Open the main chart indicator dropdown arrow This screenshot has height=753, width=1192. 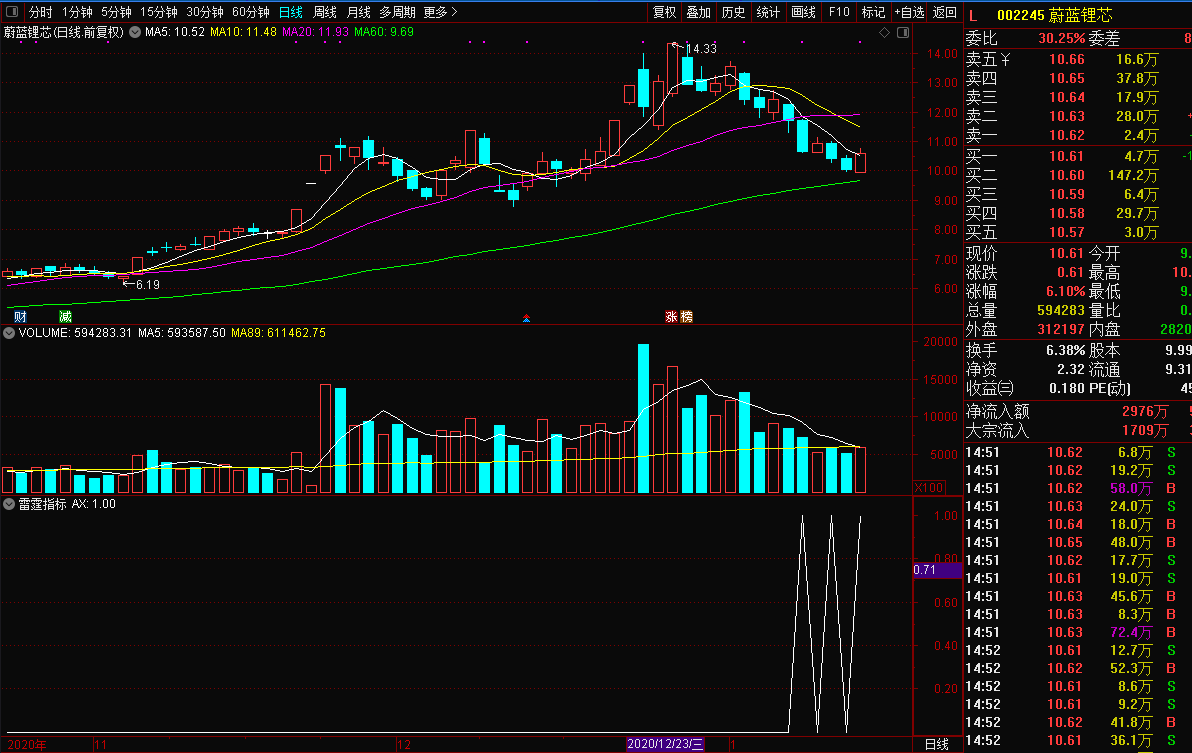pos(134,32)
